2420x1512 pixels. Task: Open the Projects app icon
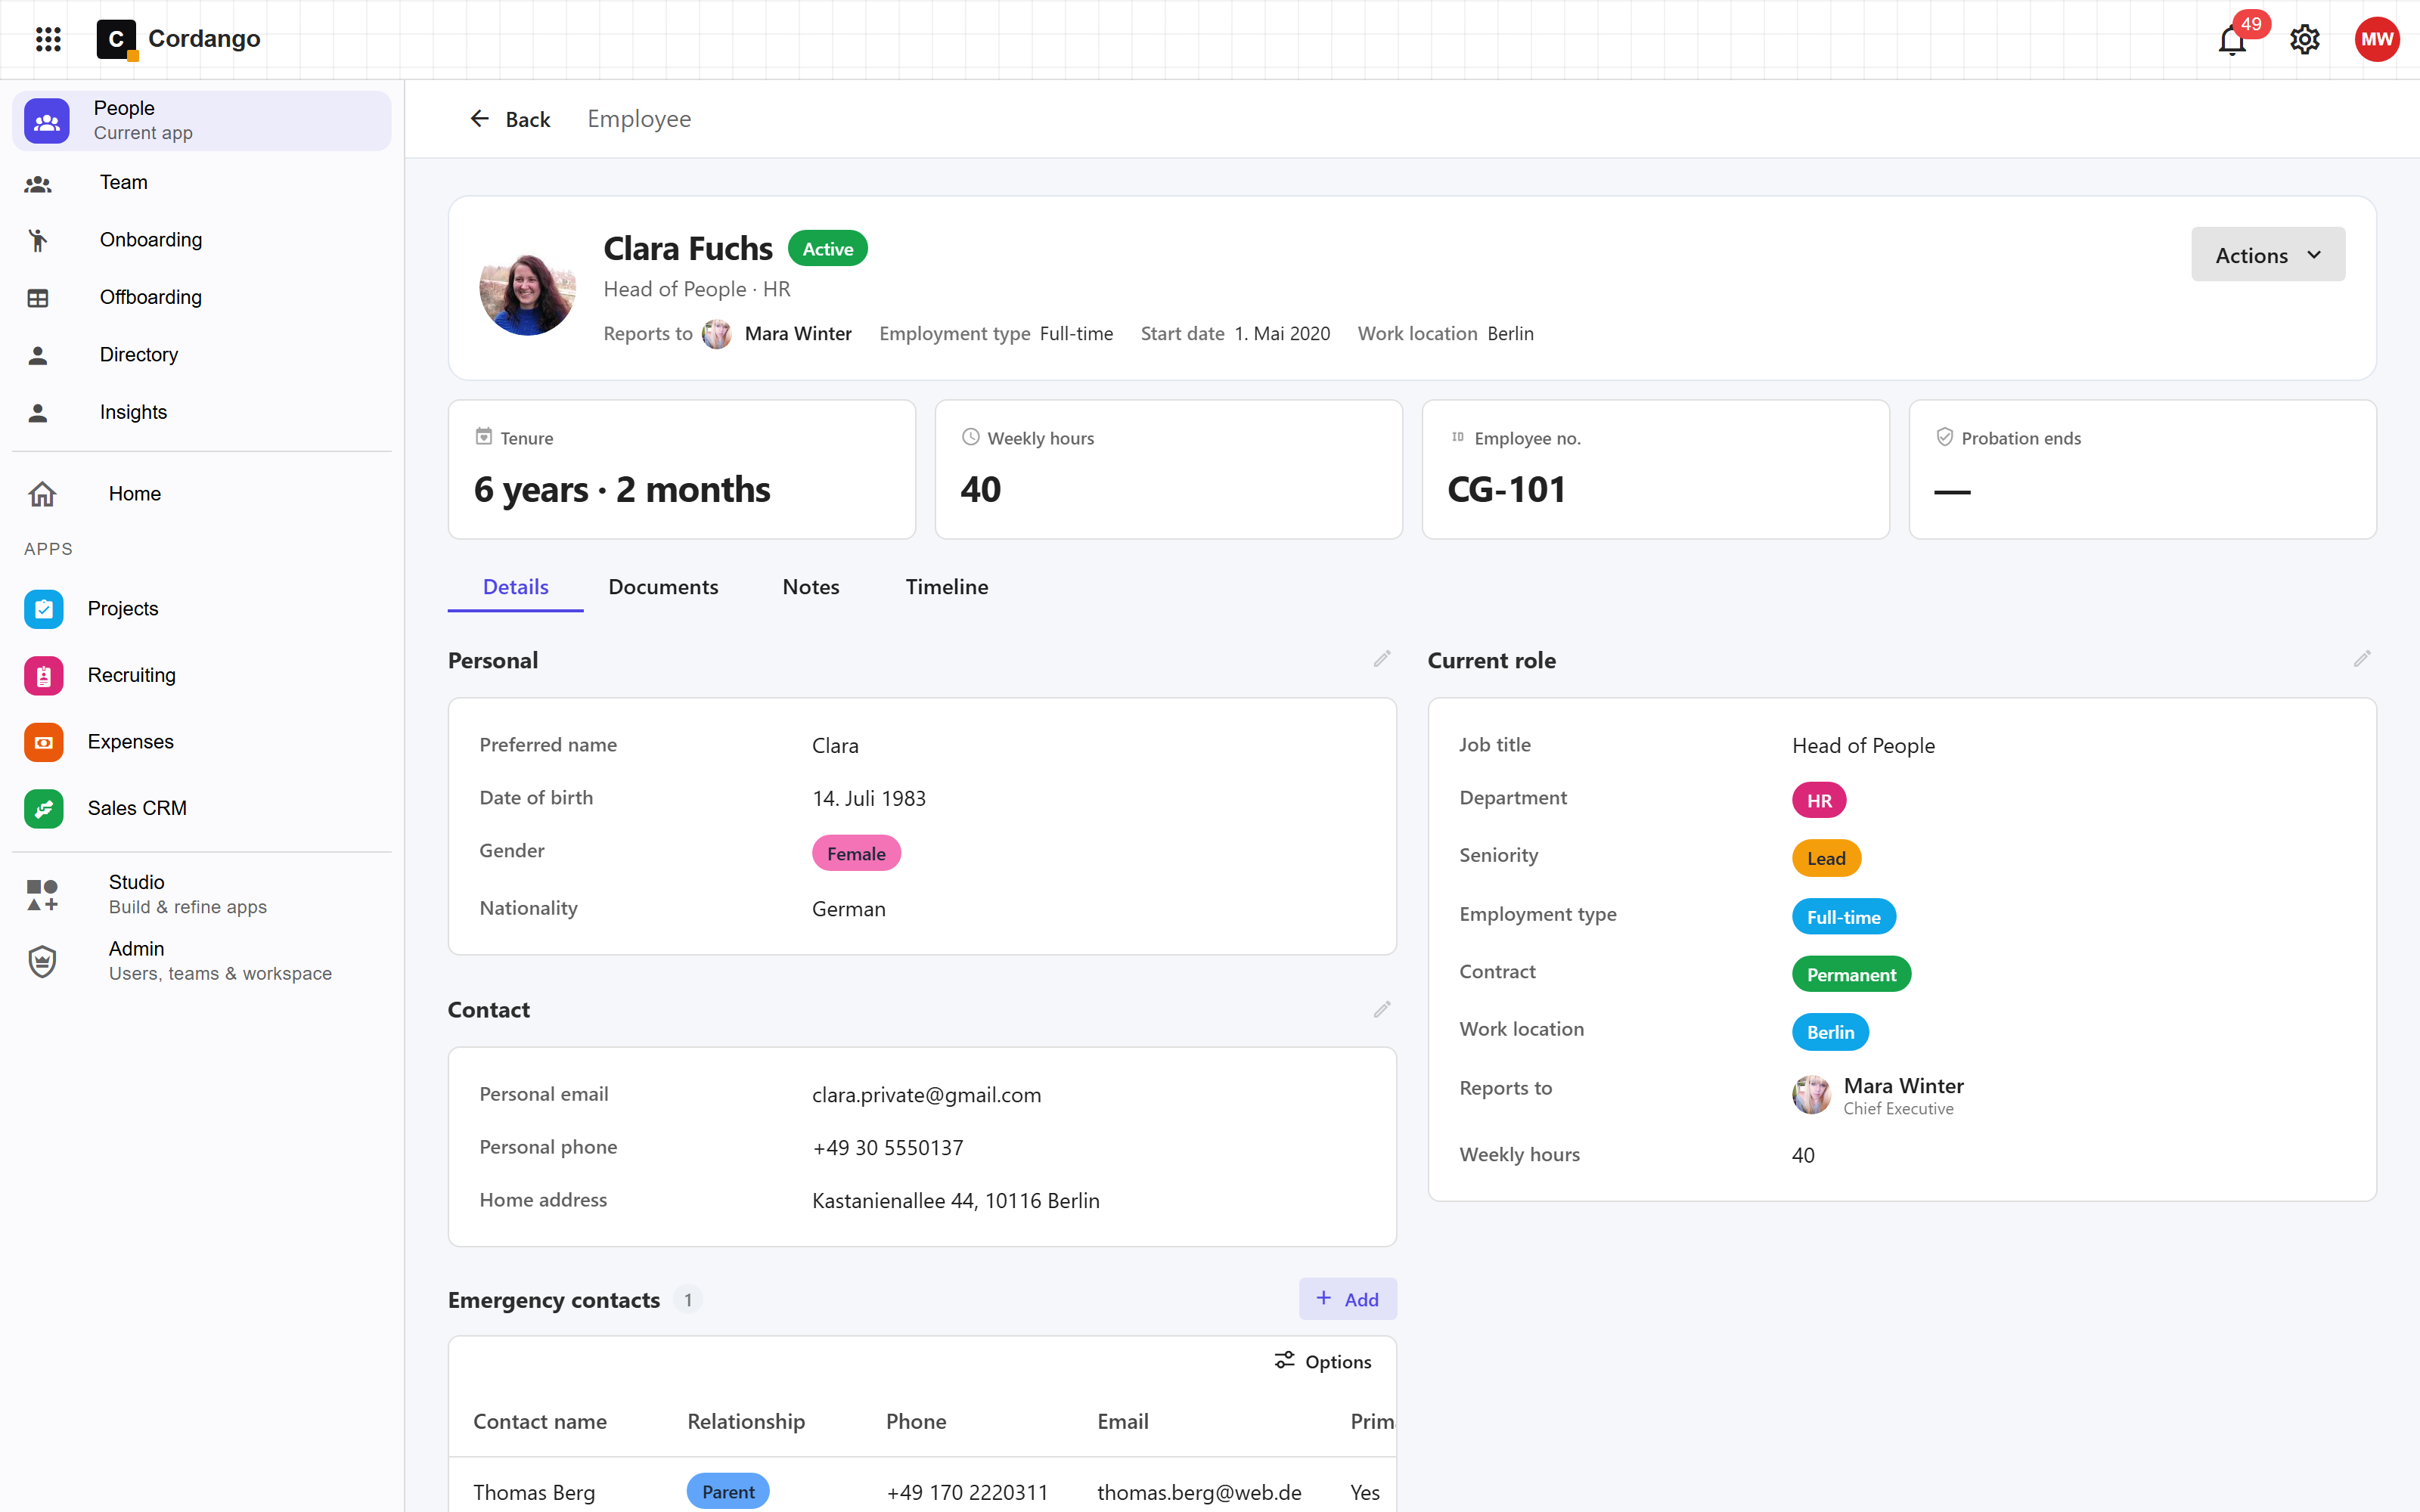pyautogui.click(x=44, y=609)
